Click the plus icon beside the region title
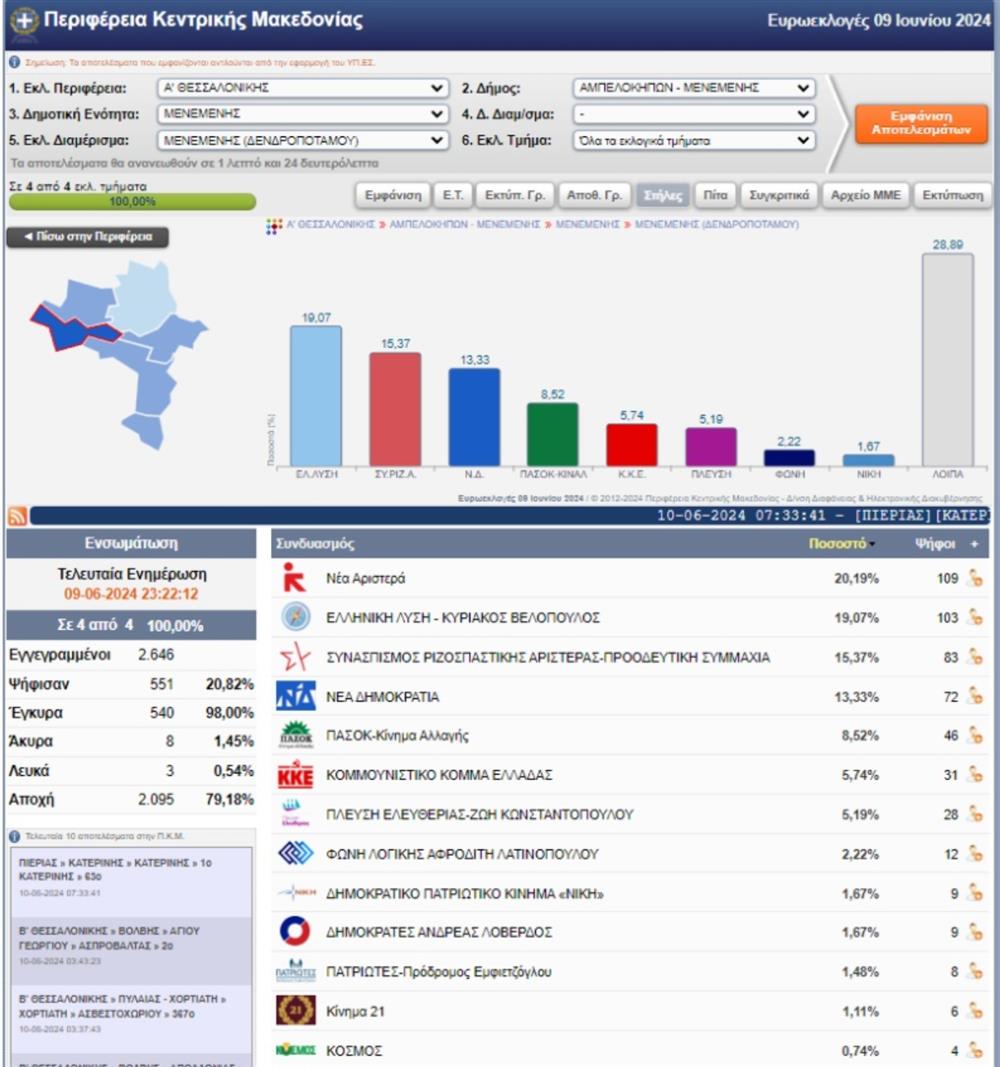The width and height of the screenshot is (1000, 1067). (24, 20)
